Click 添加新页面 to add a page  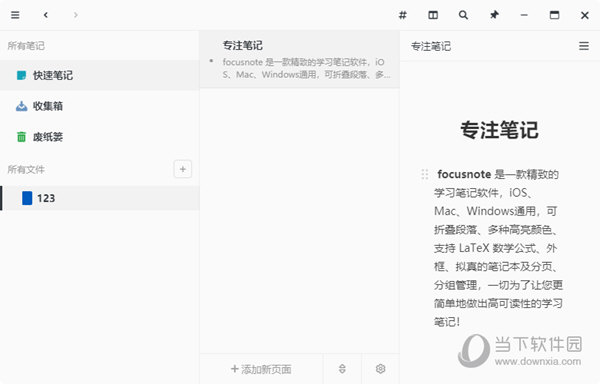point(261,369)
